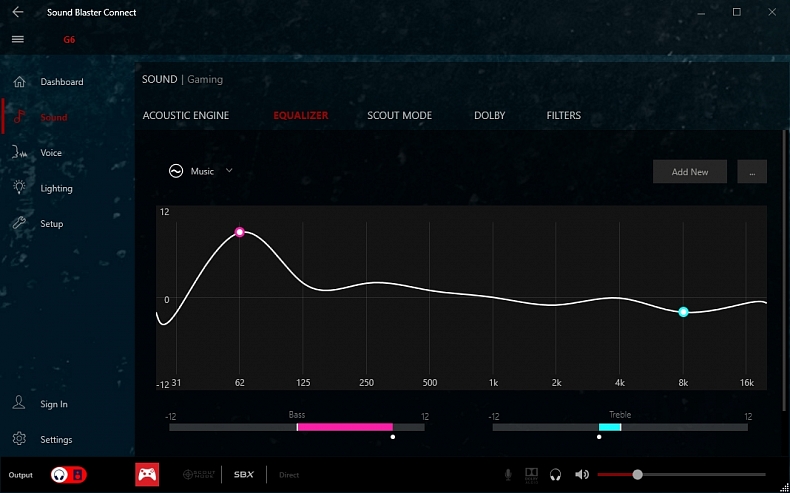The image size is (790, 493).
Task: Toggle Scout Mode in bottom bar
Action: (199, 474)
